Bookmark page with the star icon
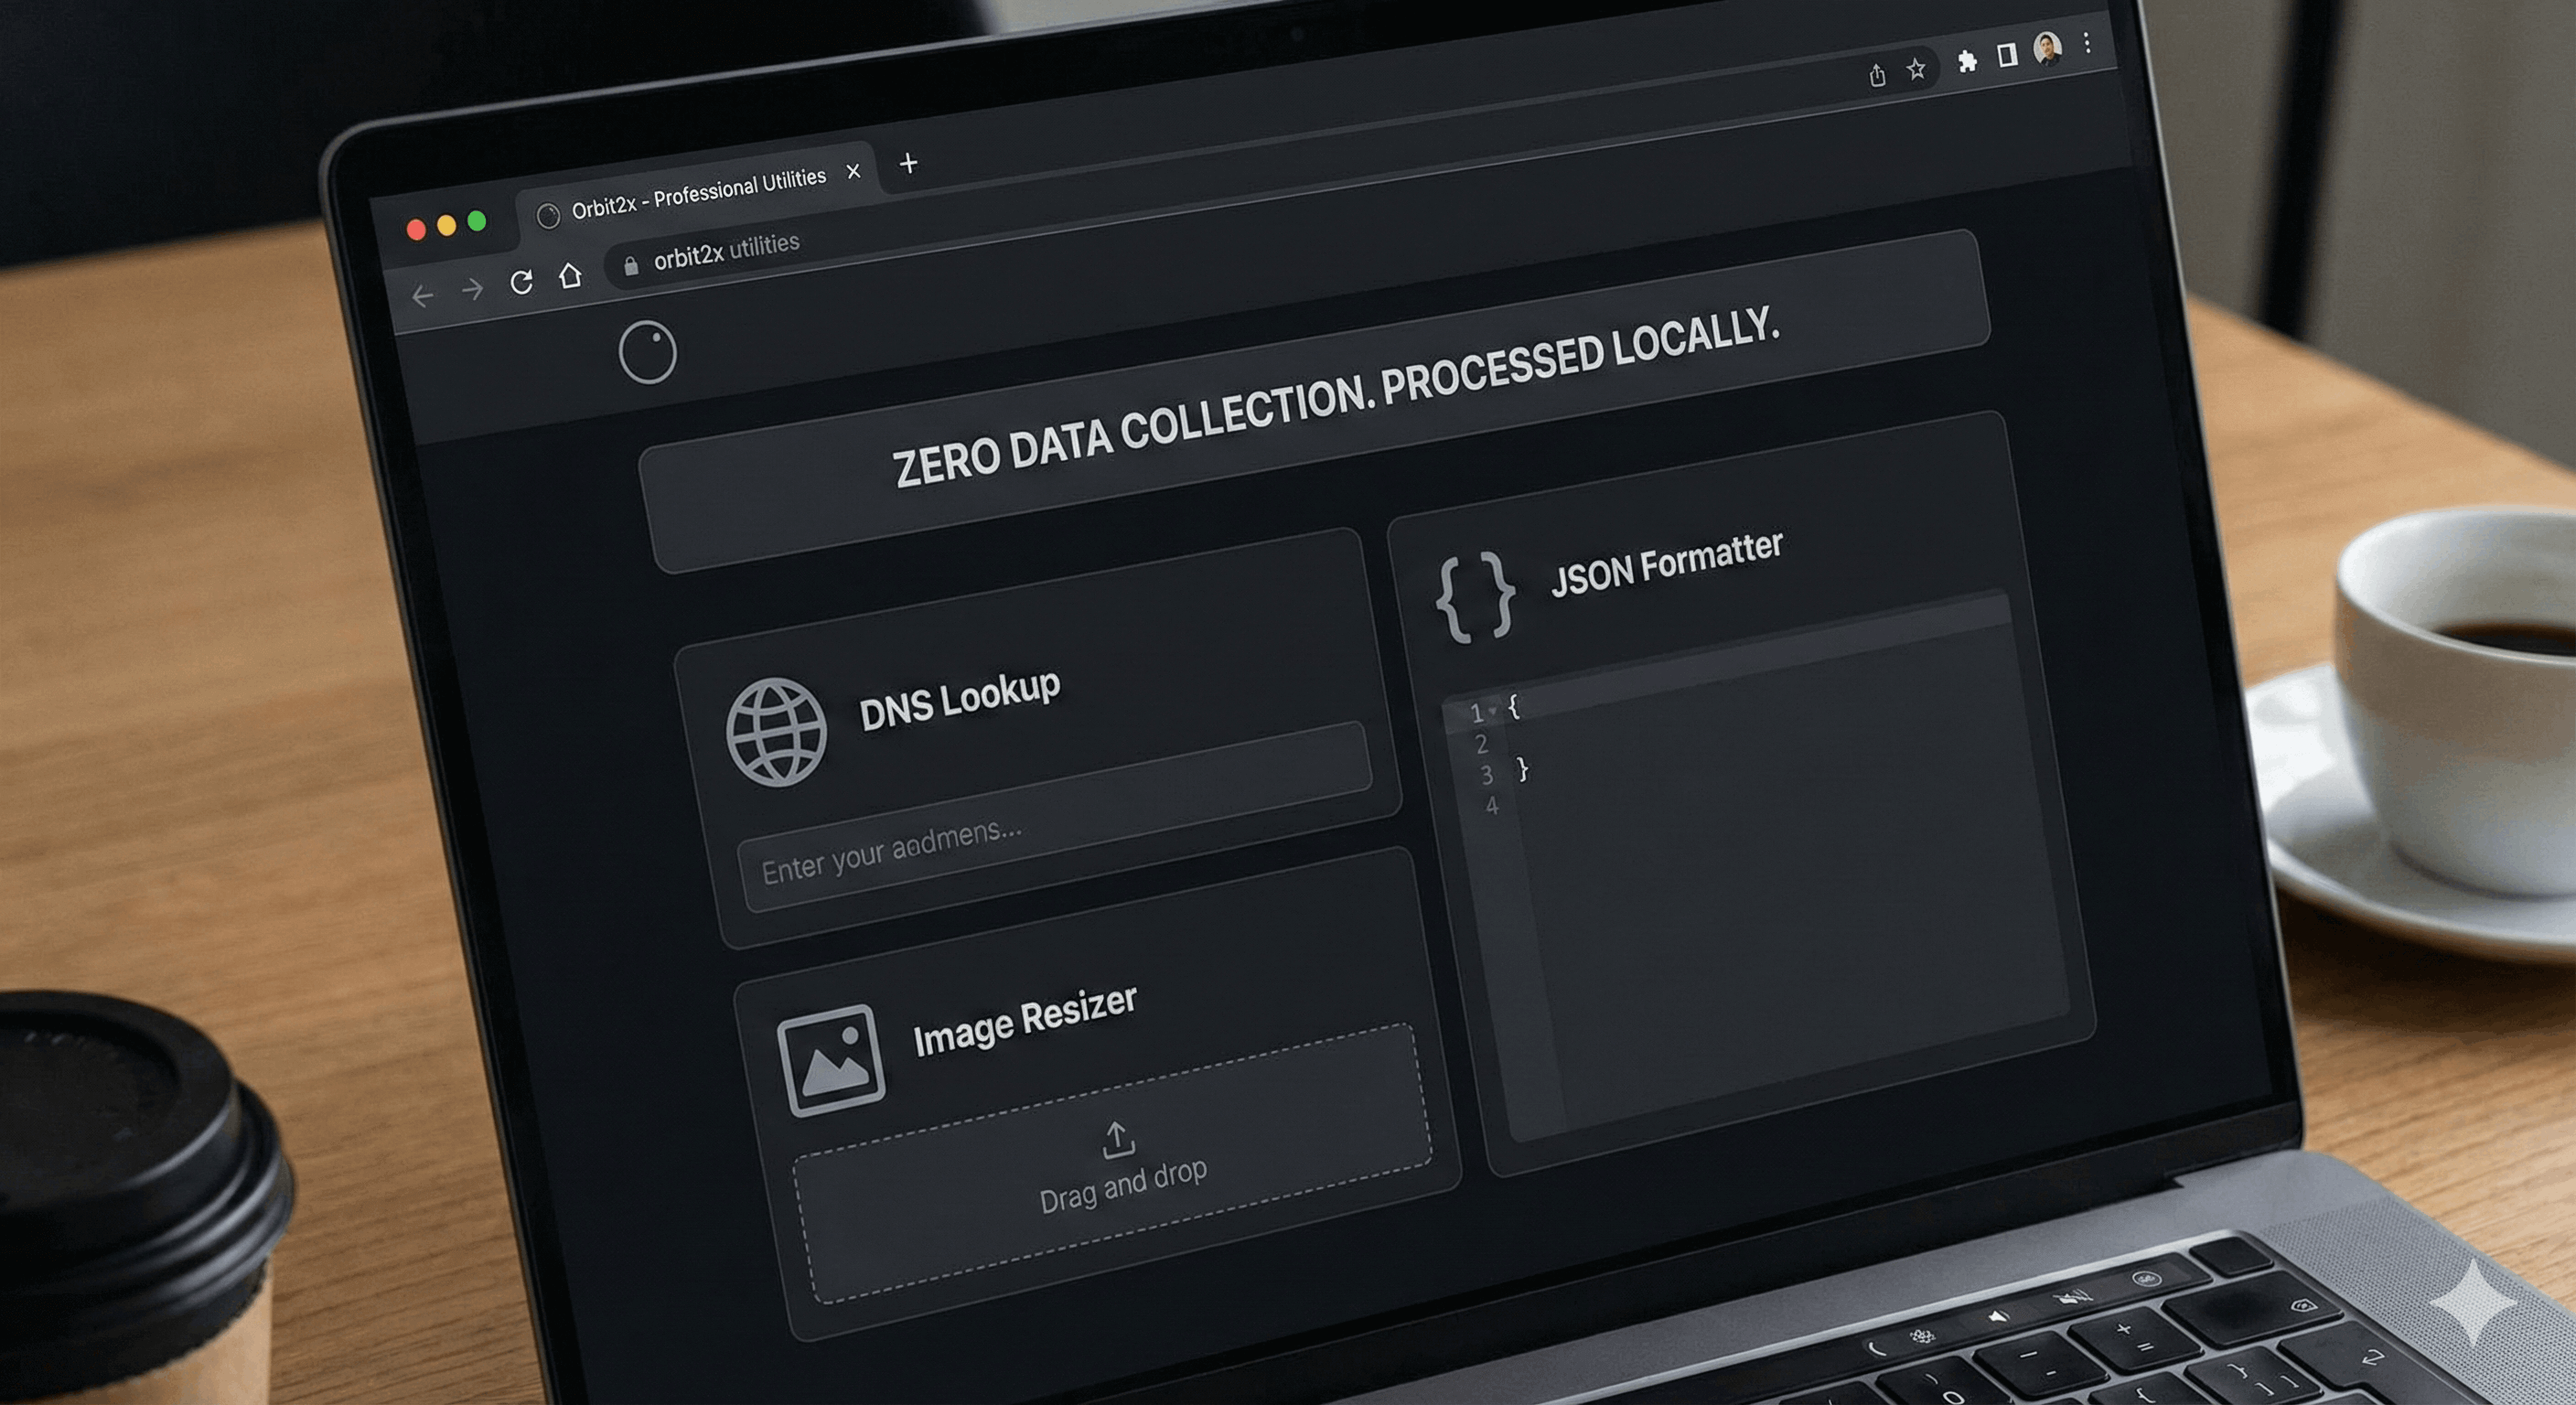The height and width of the screenshot is (1405, 2576). [1915, 69]
